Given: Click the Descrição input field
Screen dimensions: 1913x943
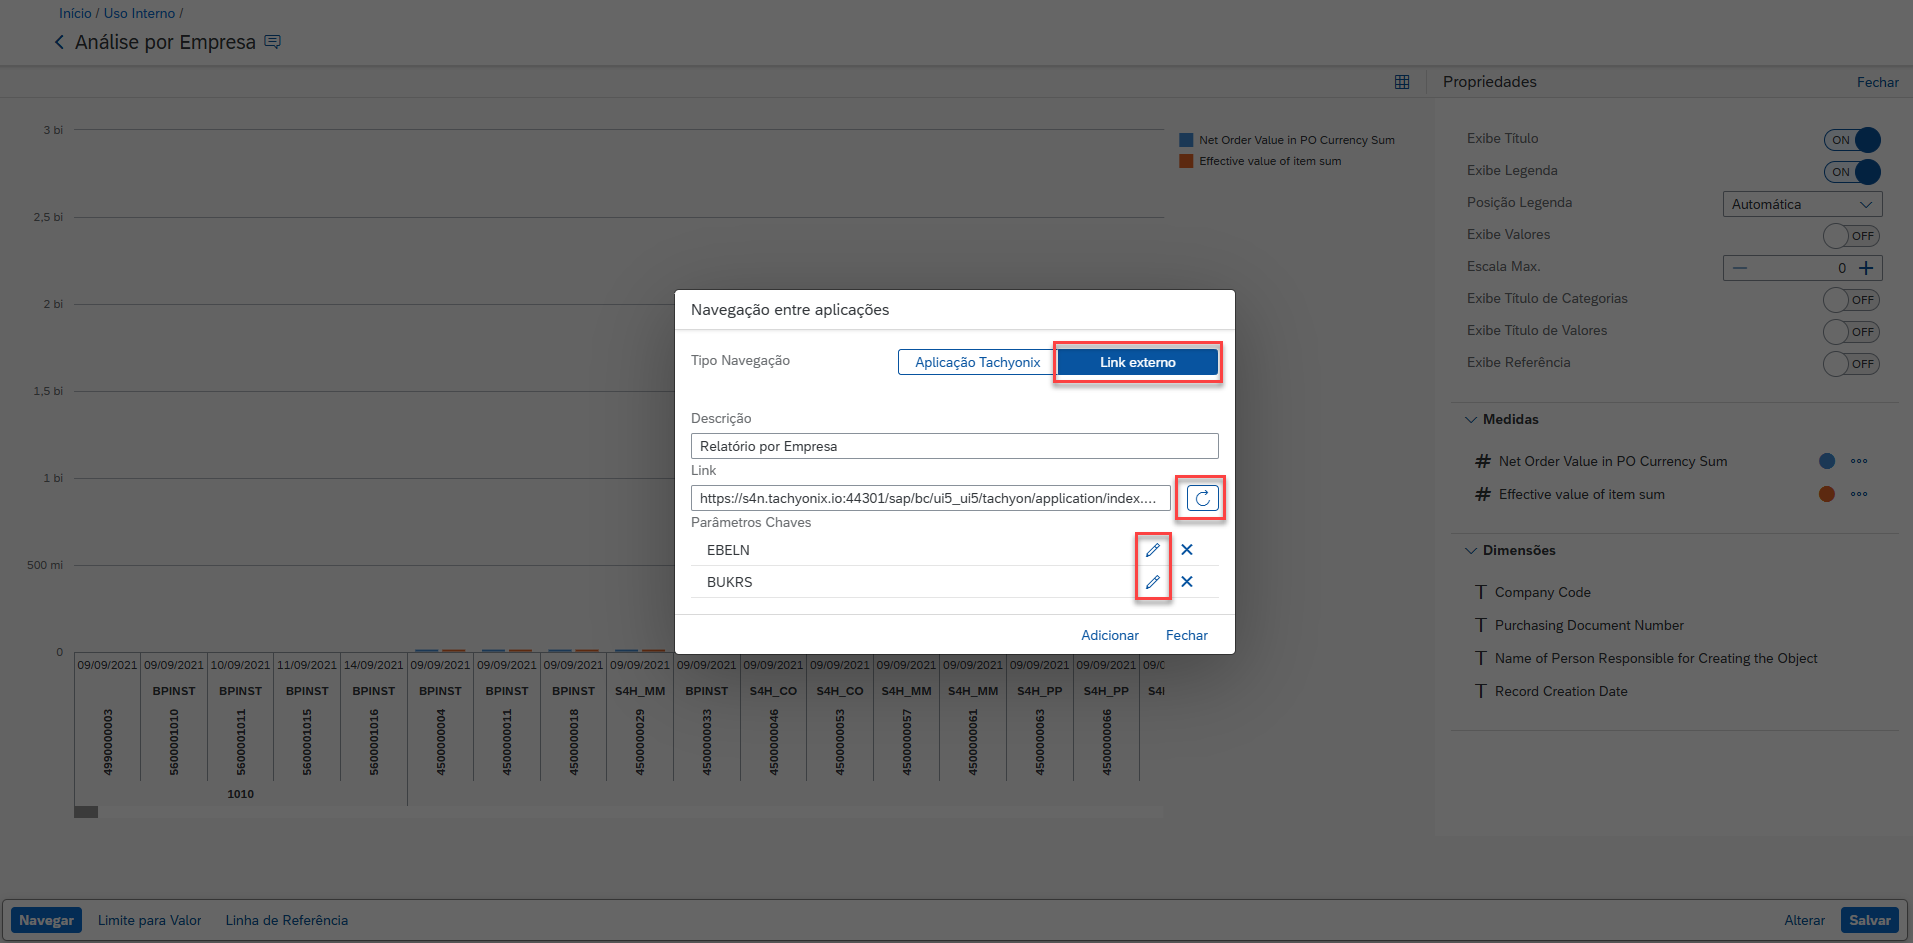Looking at the screenshot, I should pyautogui.click(x=954, y=446).
